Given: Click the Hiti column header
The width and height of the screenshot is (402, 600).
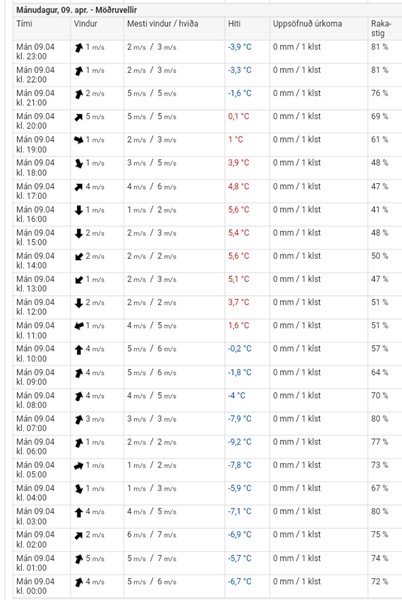Looking at the screenshot, I should (234, 24).
